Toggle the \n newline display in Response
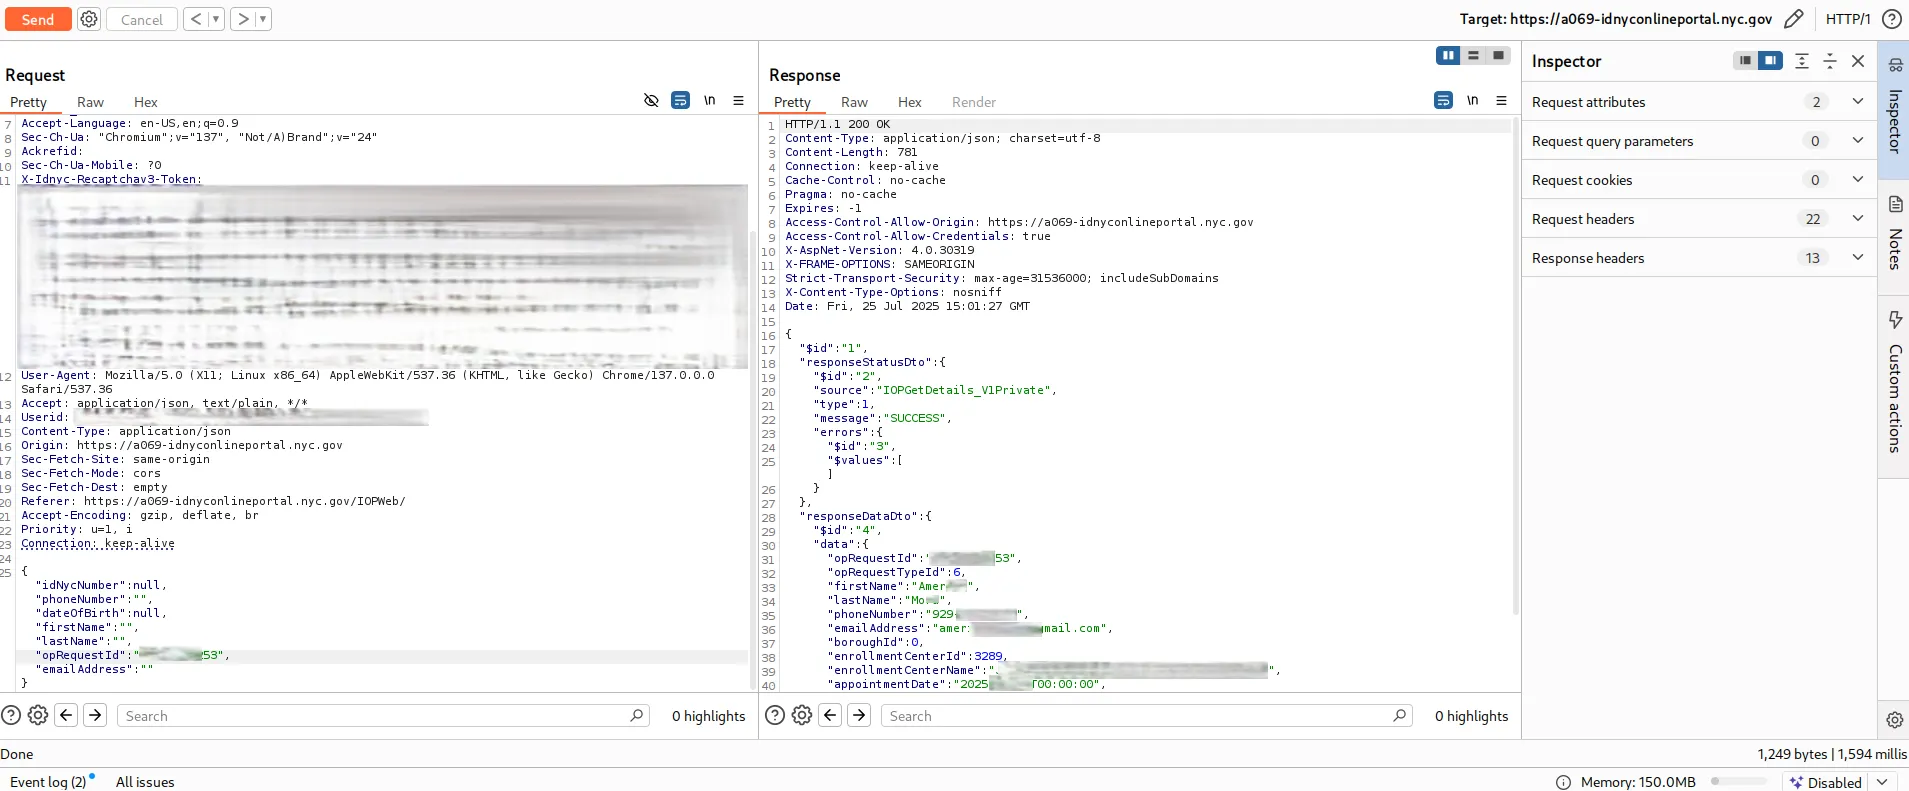 pos(1472,100)
